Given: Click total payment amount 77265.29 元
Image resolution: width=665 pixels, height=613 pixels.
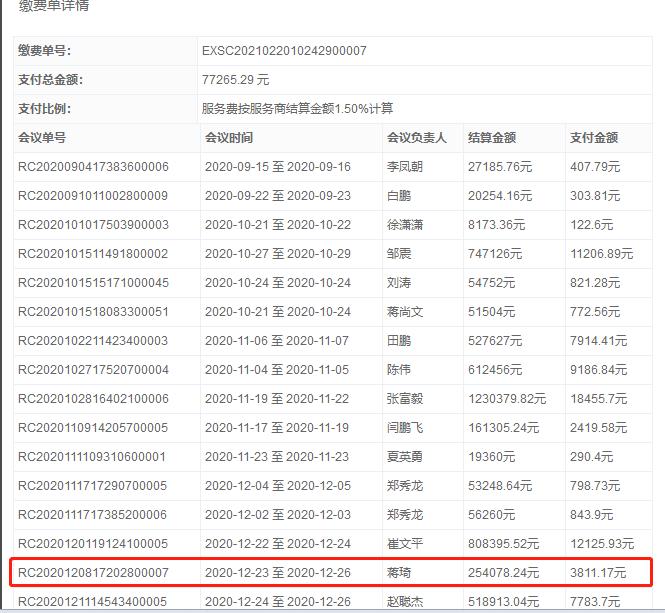Looking at the screenshot, I should click(x=235, y=79).
